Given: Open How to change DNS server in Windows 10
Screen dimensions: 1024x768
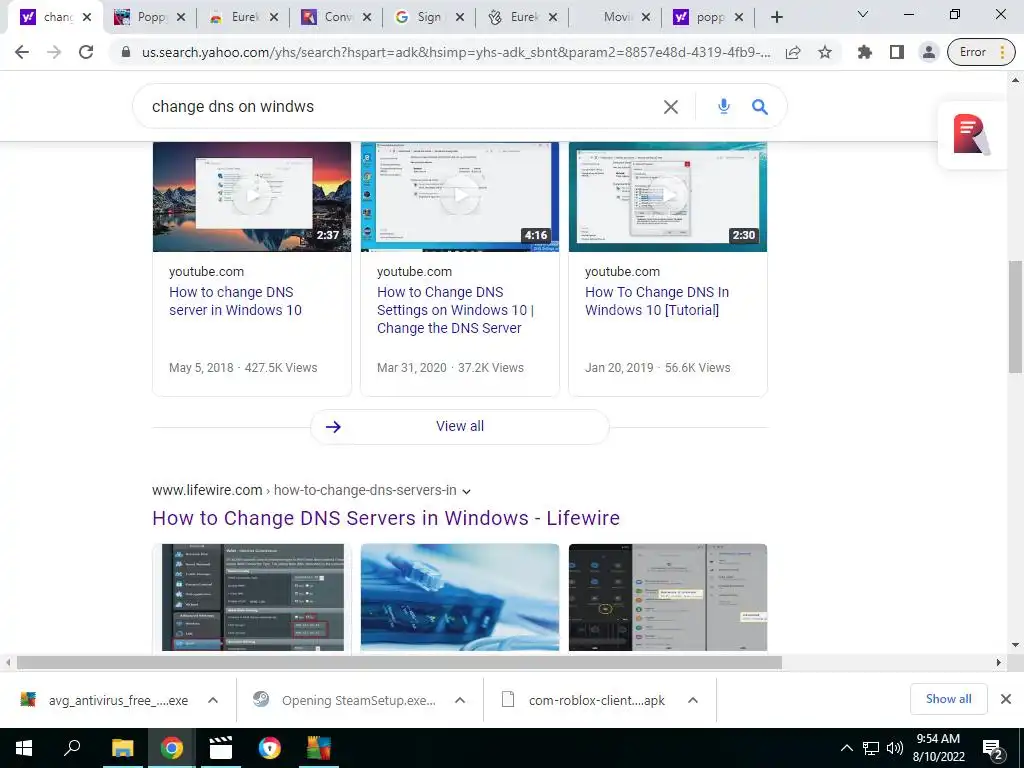Looking at the screenshot, I should click(x=235, y=301).
